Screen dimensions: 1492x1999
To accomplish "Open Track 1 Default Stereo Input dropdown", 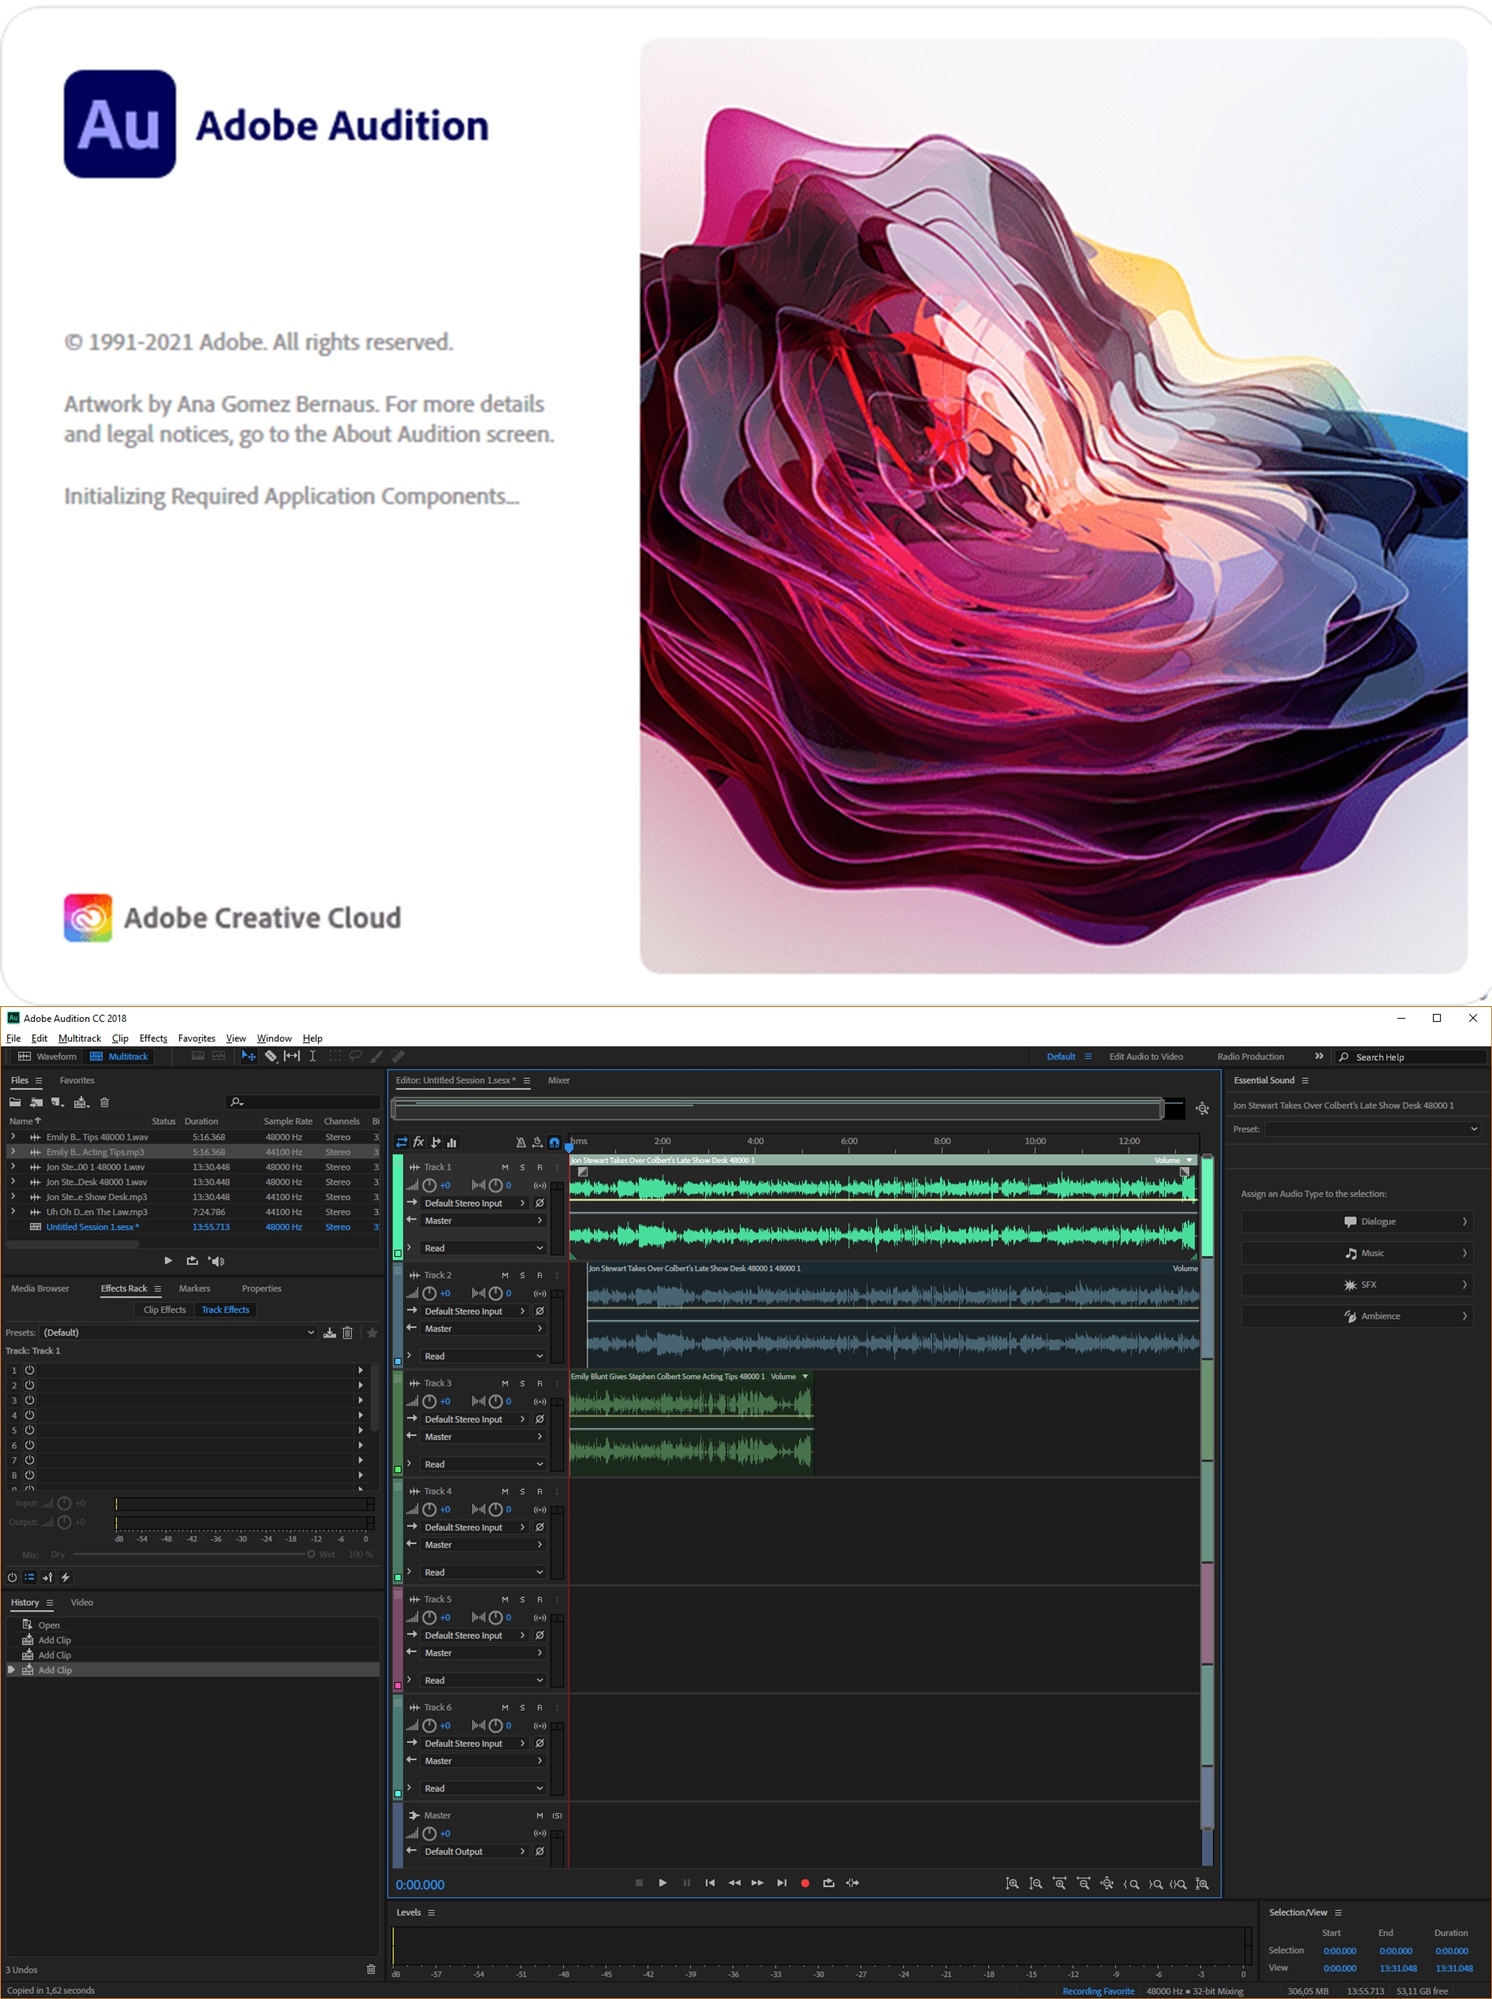I will 474,1203.
